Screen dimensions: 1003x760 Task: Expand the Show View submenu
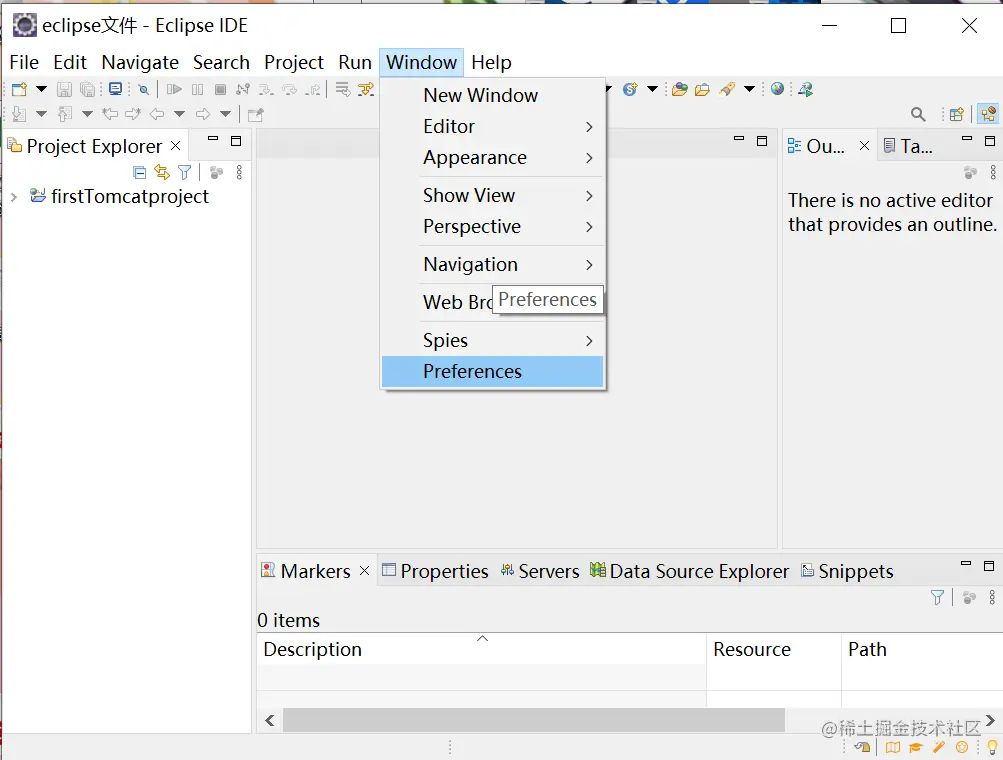[493, 195]
